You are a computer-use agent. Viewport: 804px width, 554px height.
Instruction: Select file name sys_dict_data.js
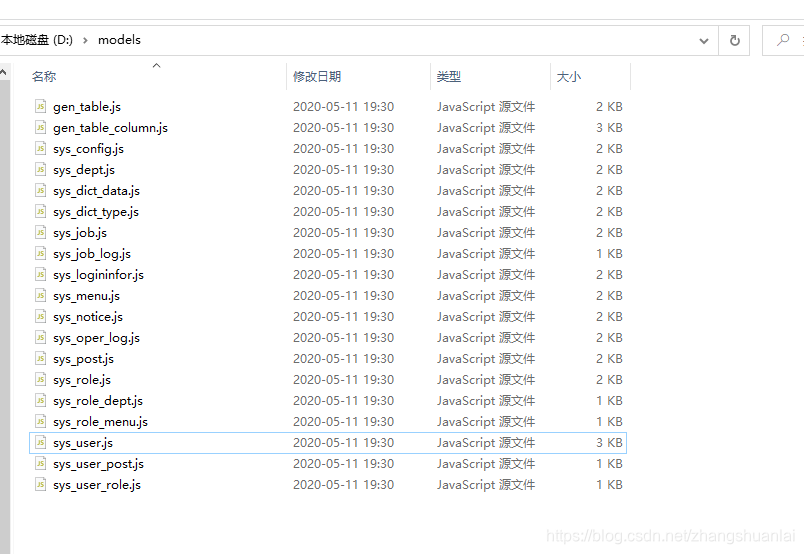pyautogui.click(x=96, y=191)
